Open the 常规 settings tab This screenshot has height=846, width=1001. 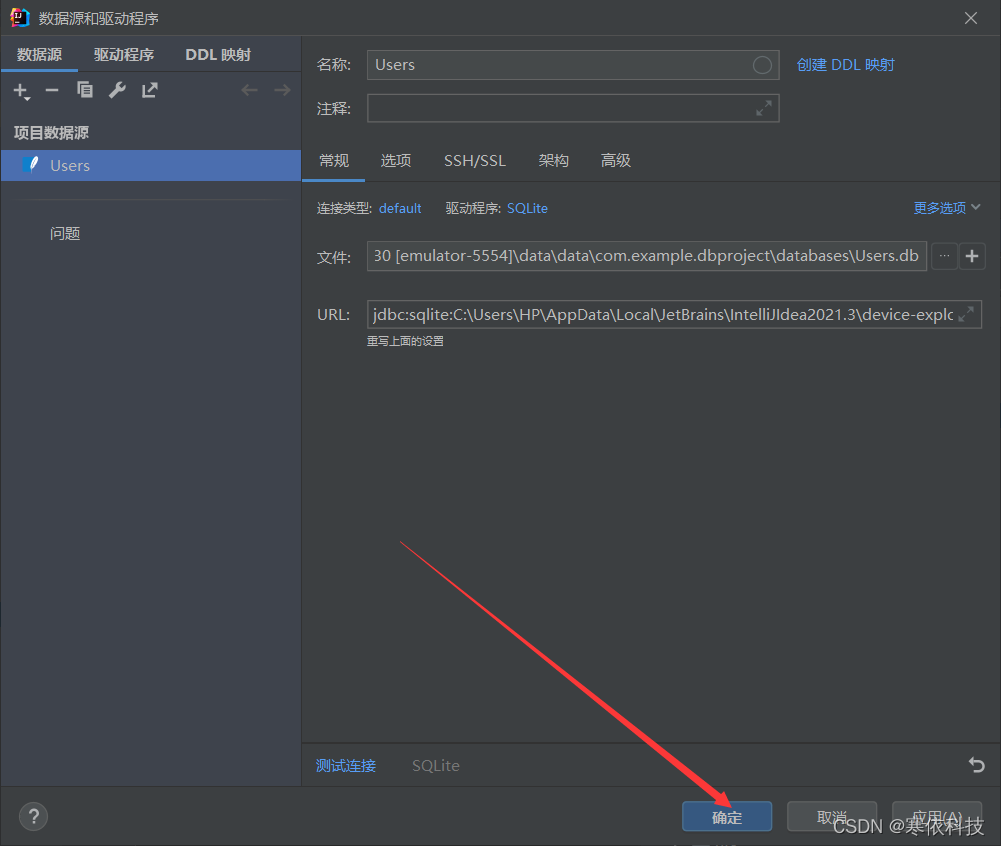(334, 161)
